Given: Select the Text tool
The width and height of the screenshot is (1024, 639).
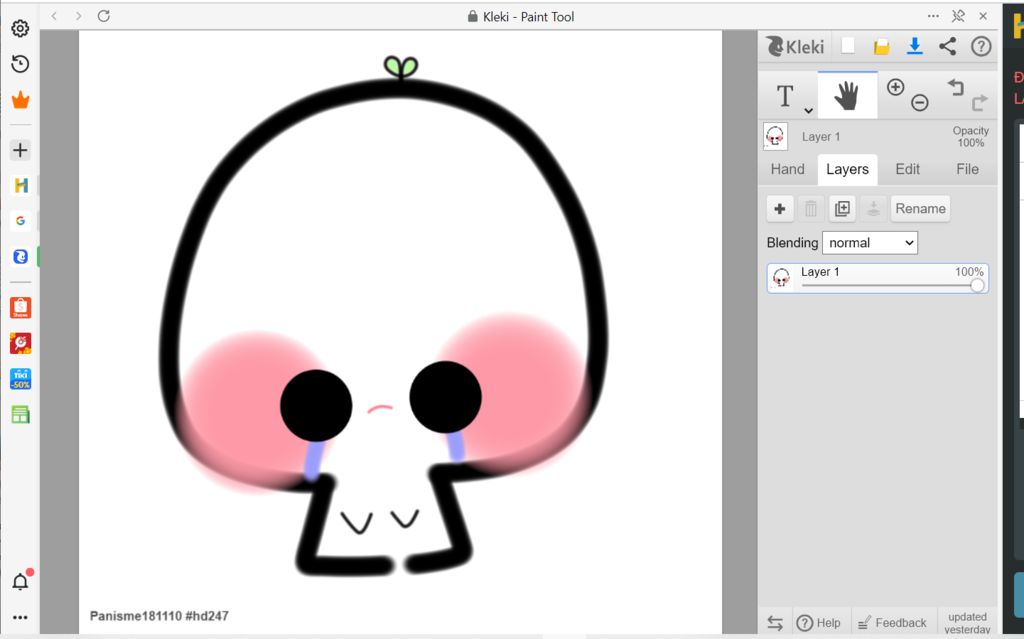Looking at the screenshot, I should [785, 95].
